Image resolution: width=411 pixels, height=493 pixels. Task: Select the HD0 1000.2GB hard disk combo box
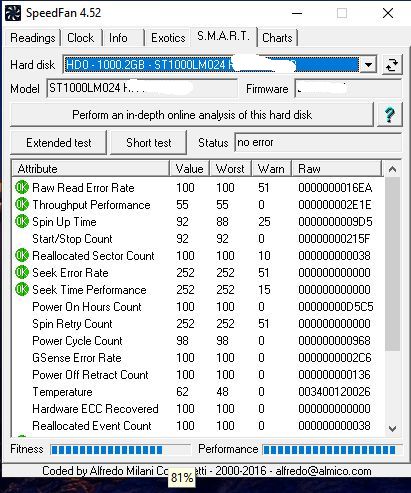220,65
